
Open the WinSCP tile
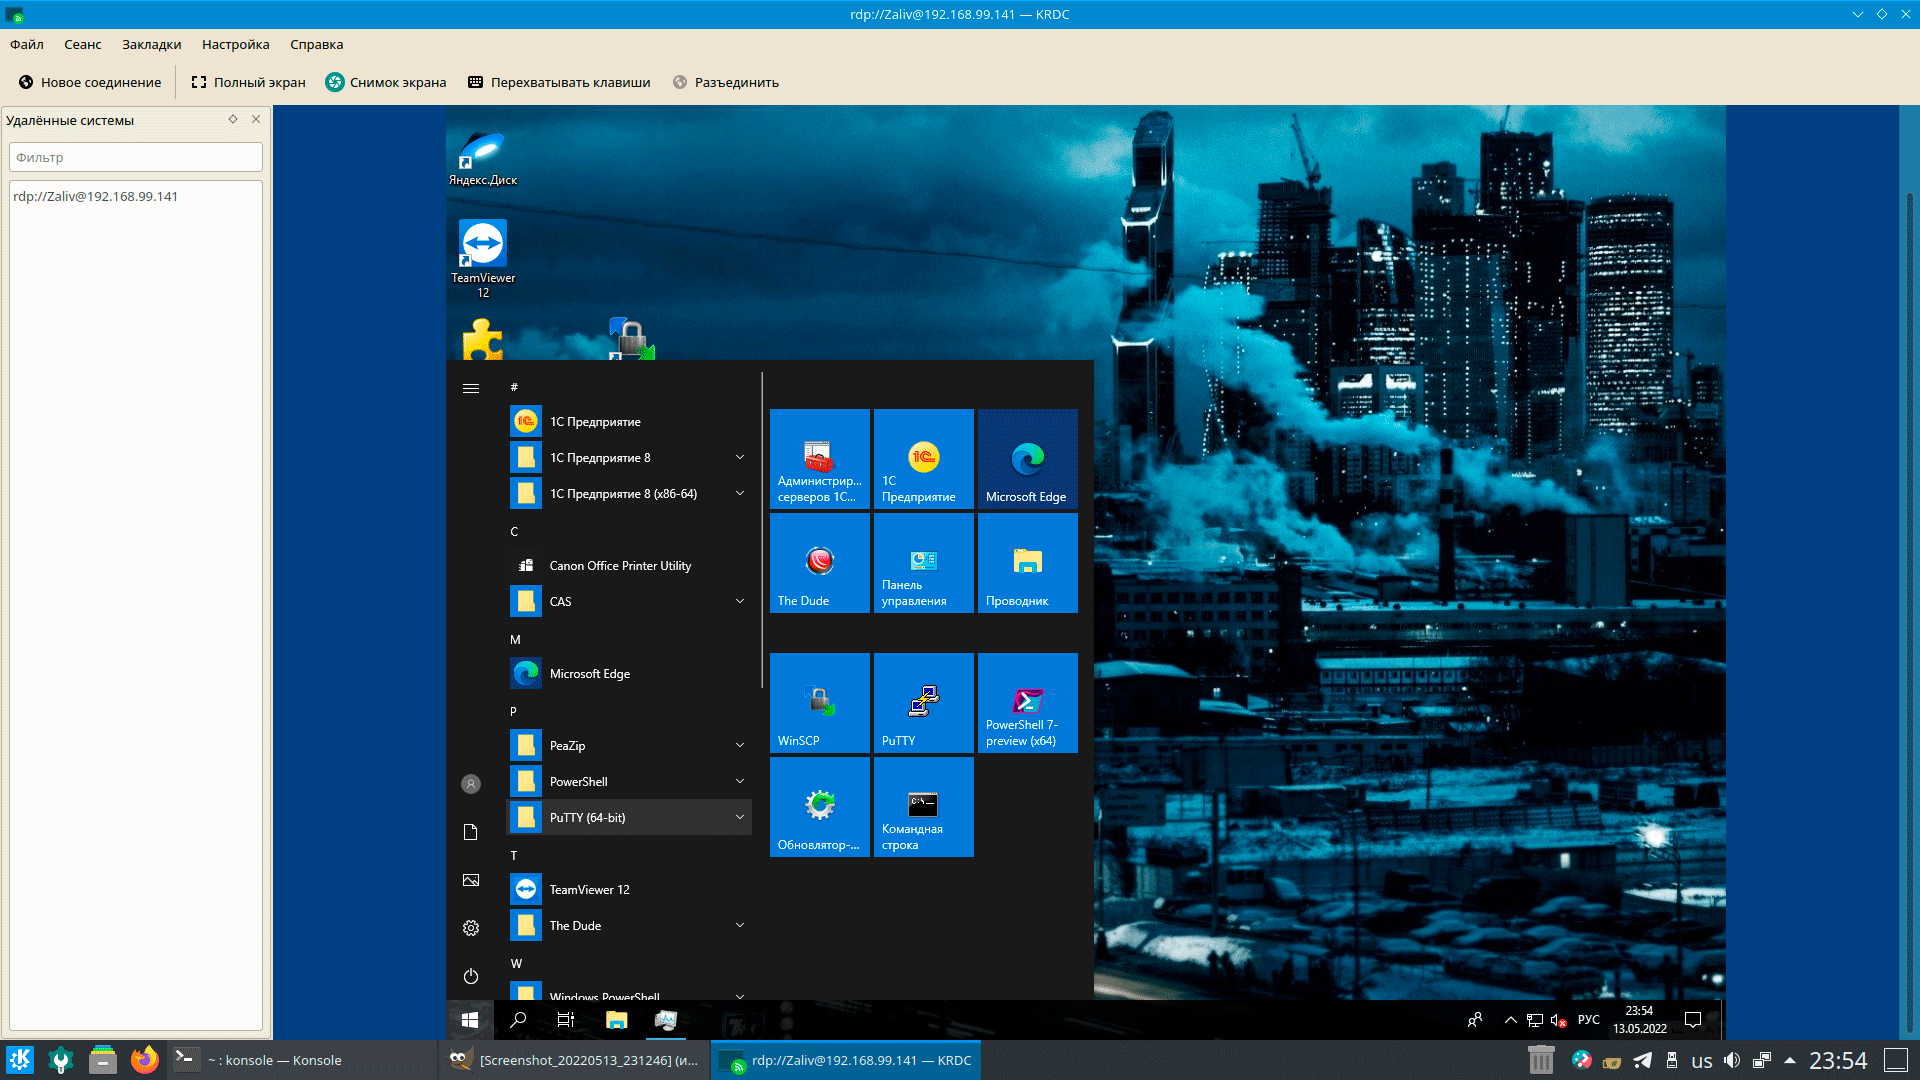tap(819, 702)
